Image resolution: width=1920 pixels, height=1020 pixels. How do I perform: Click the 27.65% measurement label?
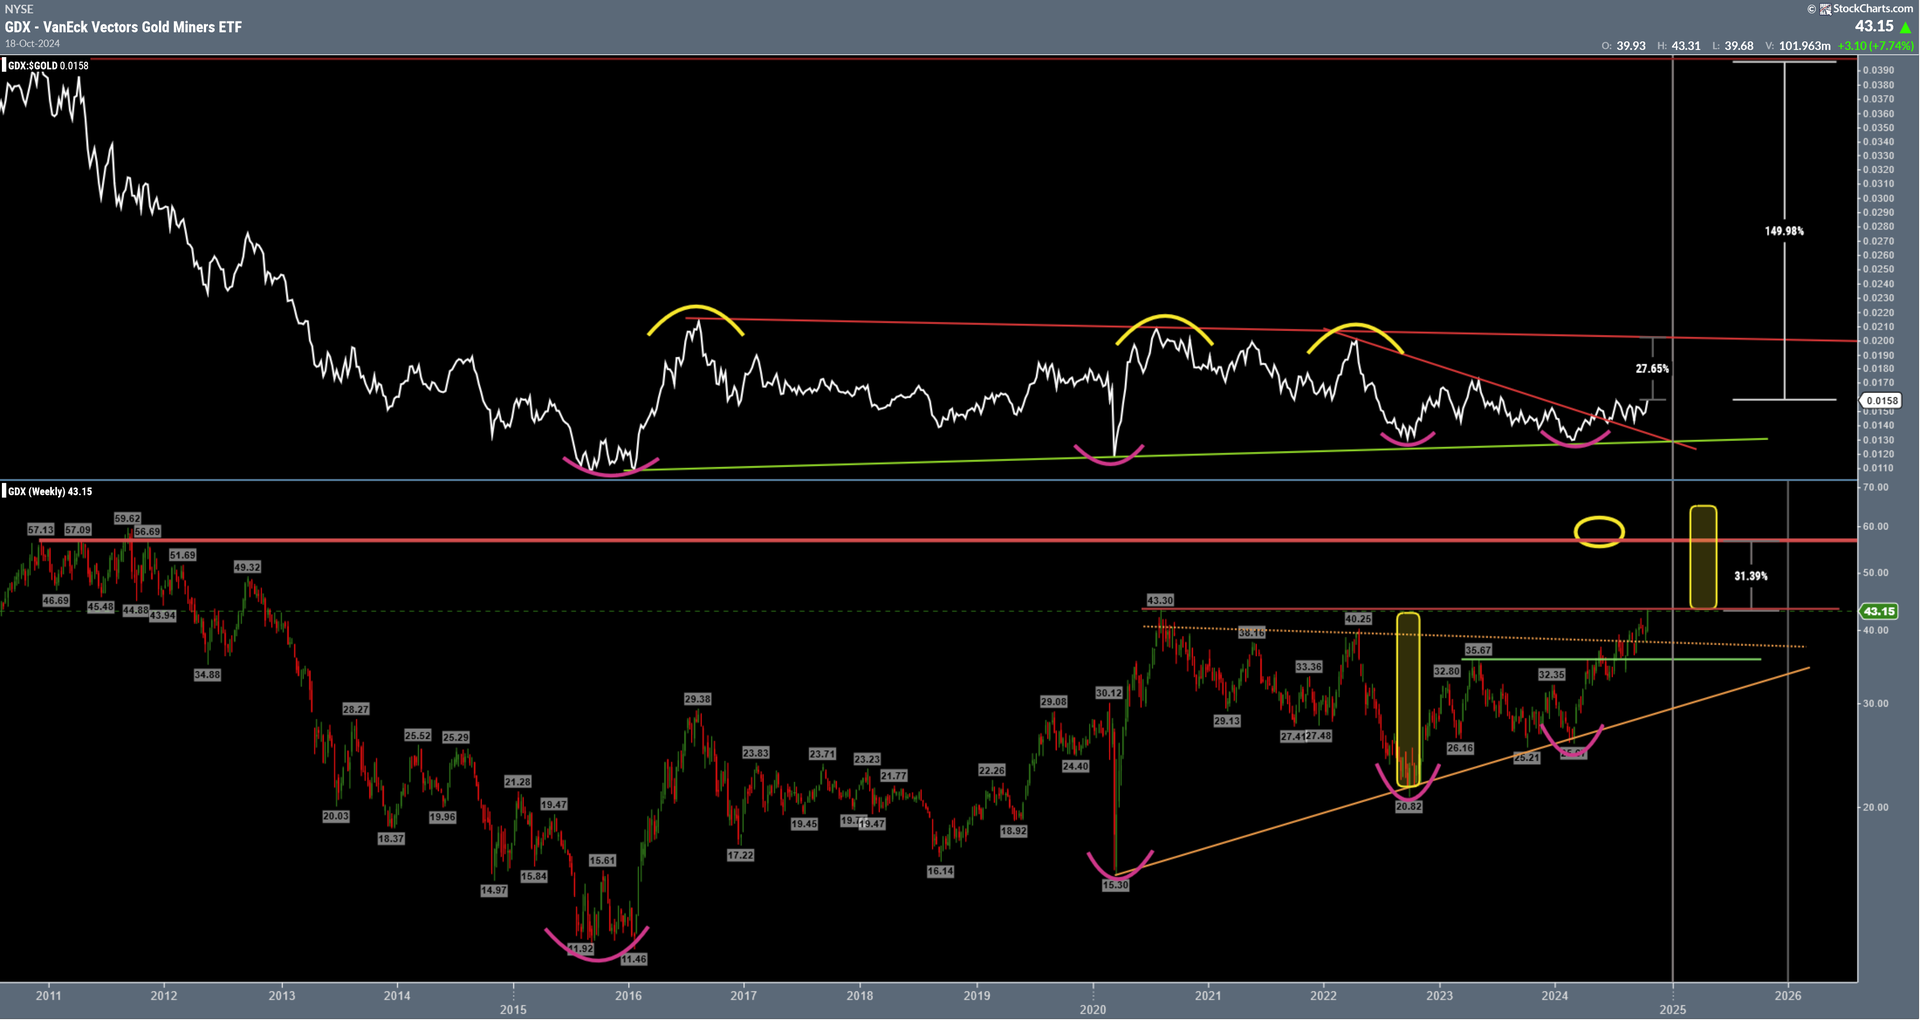pos(1652,369)
